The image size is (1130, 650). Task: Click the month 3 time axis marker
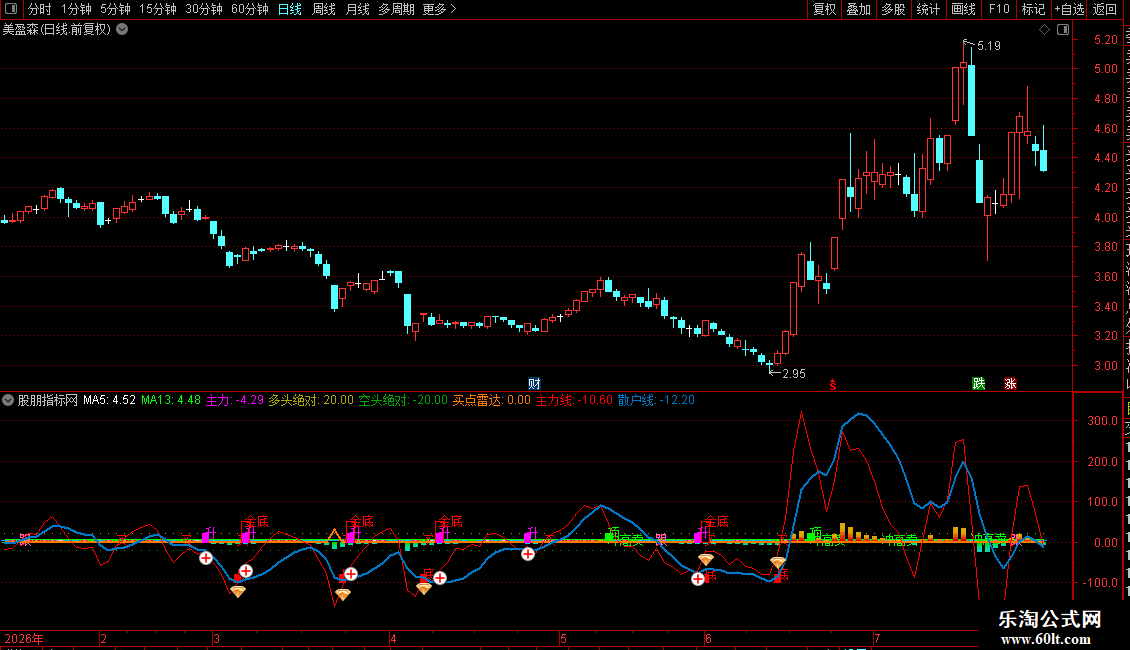coord(216,638)
